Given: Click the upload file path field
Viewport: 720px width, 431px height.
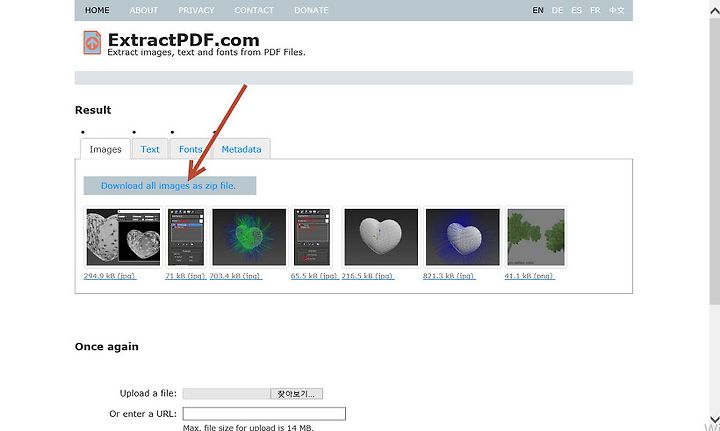Looking at the screenshot, I should point(226,394).
